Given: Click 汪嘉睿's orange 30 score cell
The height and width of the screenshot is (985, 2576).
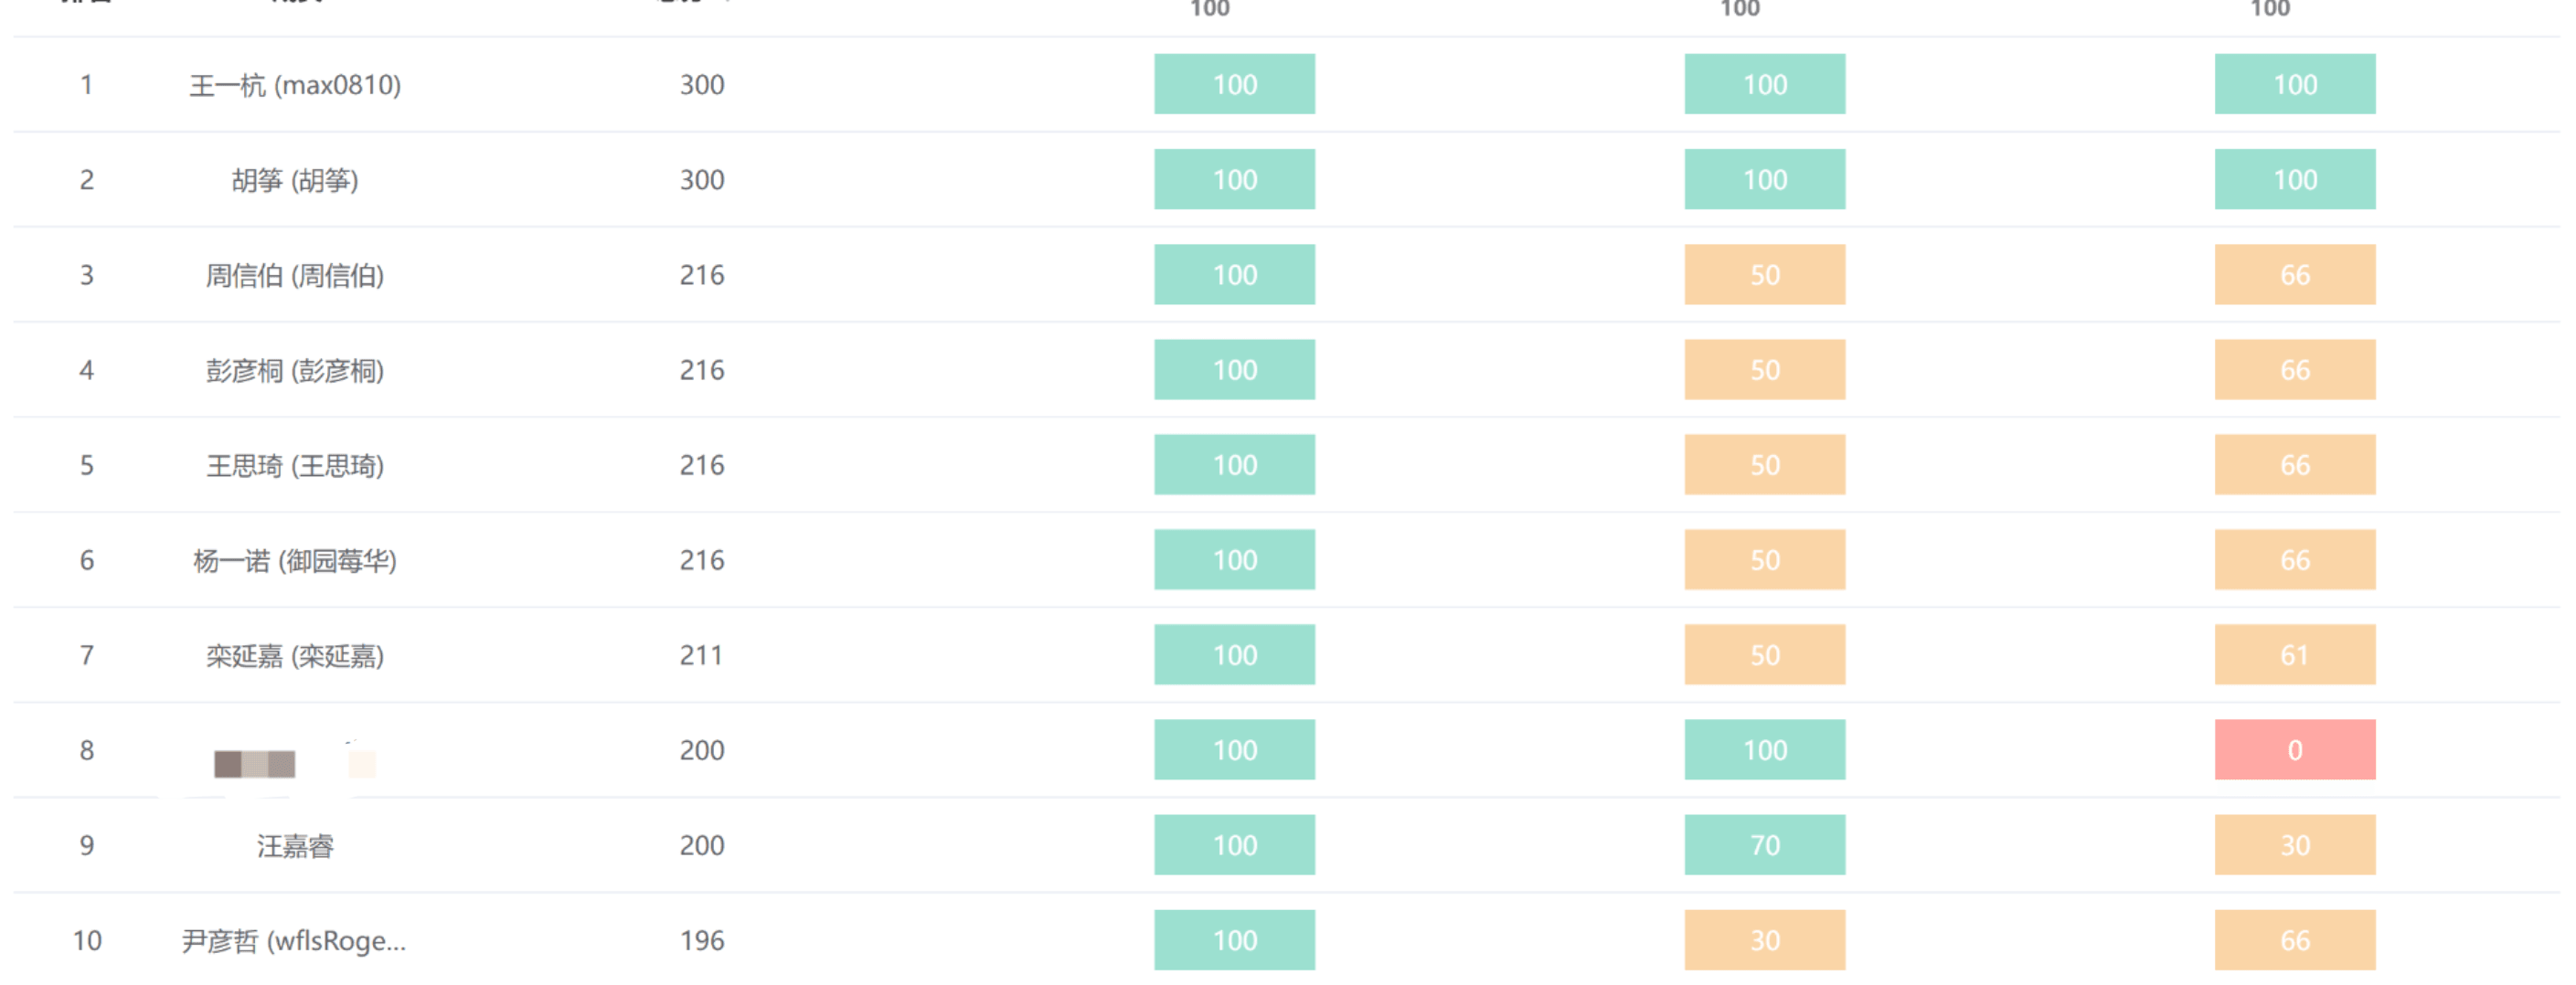Looking at the screenshot, I should [2294, 845].
